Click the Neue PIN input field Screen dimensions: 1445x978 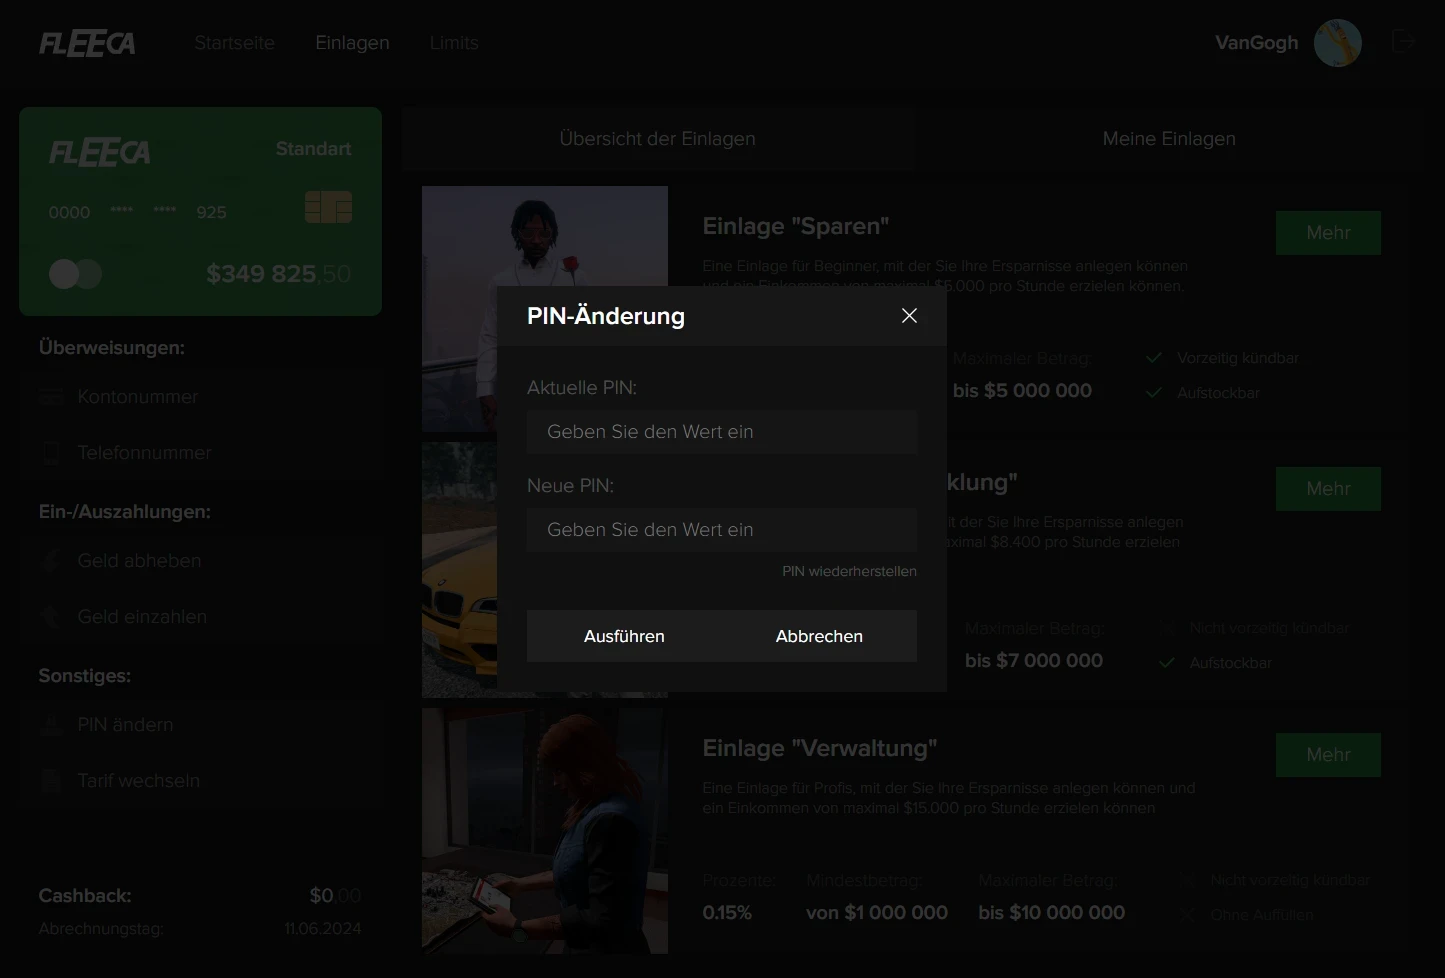pyautogui.click(x=721, y=530)
